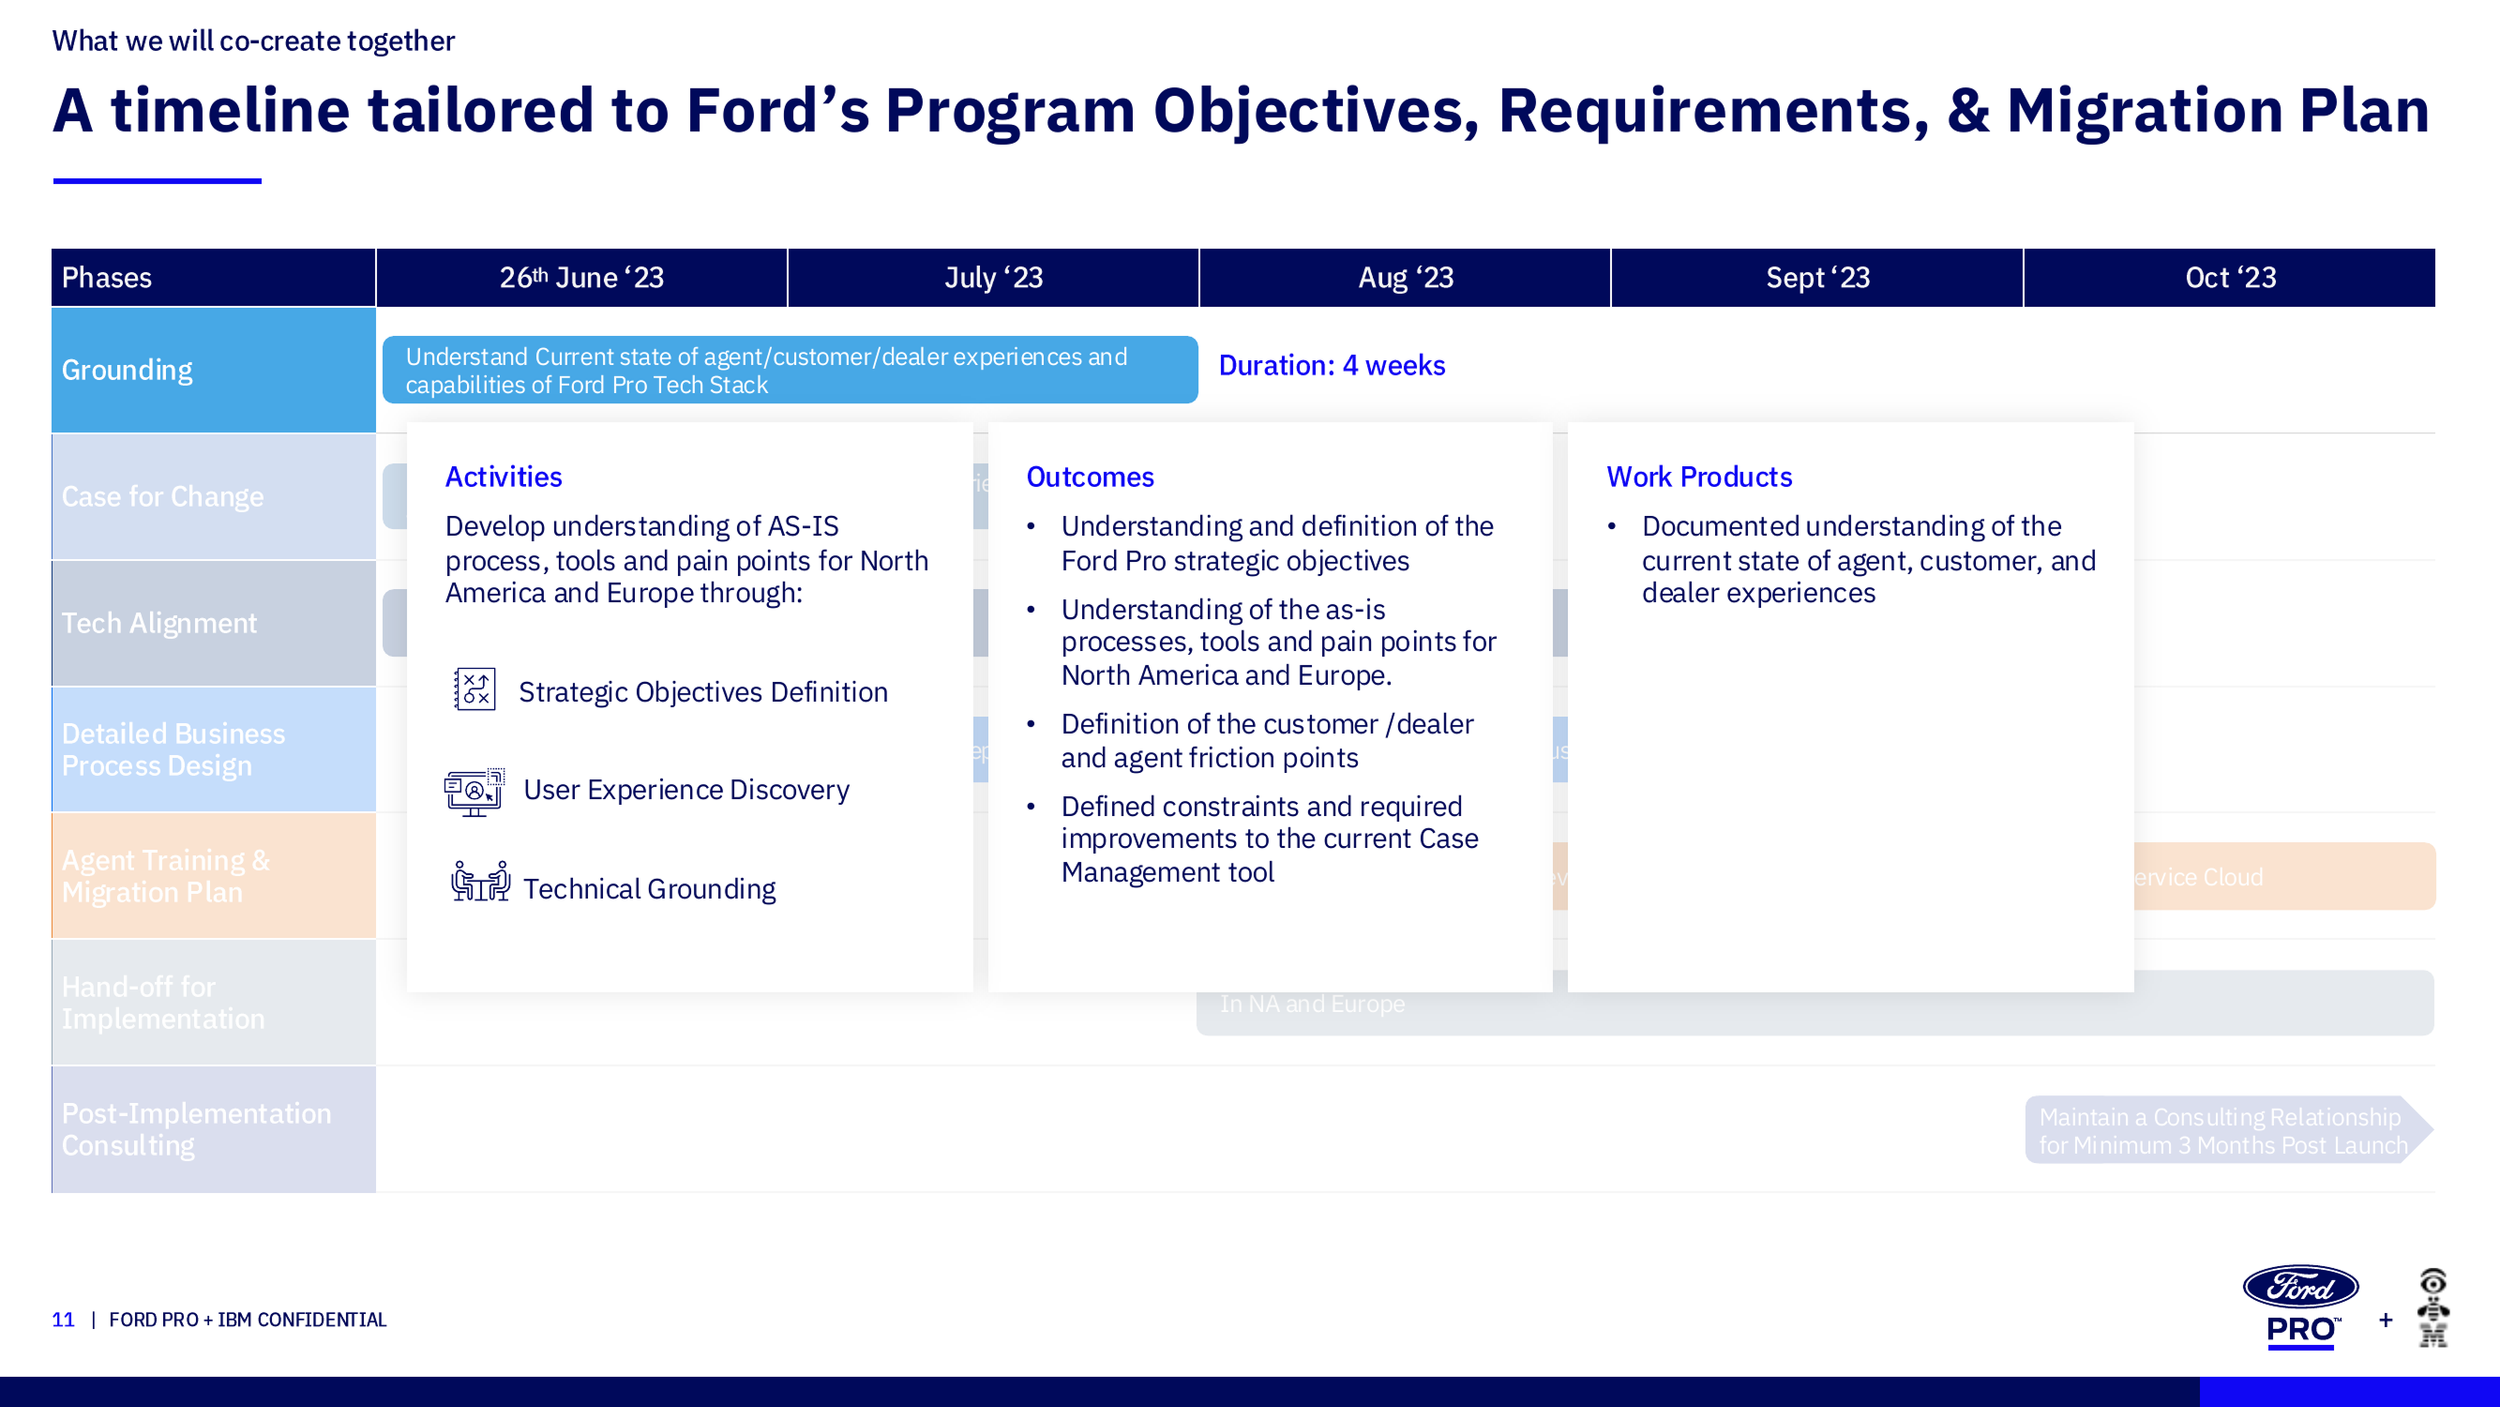Click the 'Defined constraints and required improvements' bullet

coord(1269,839)
